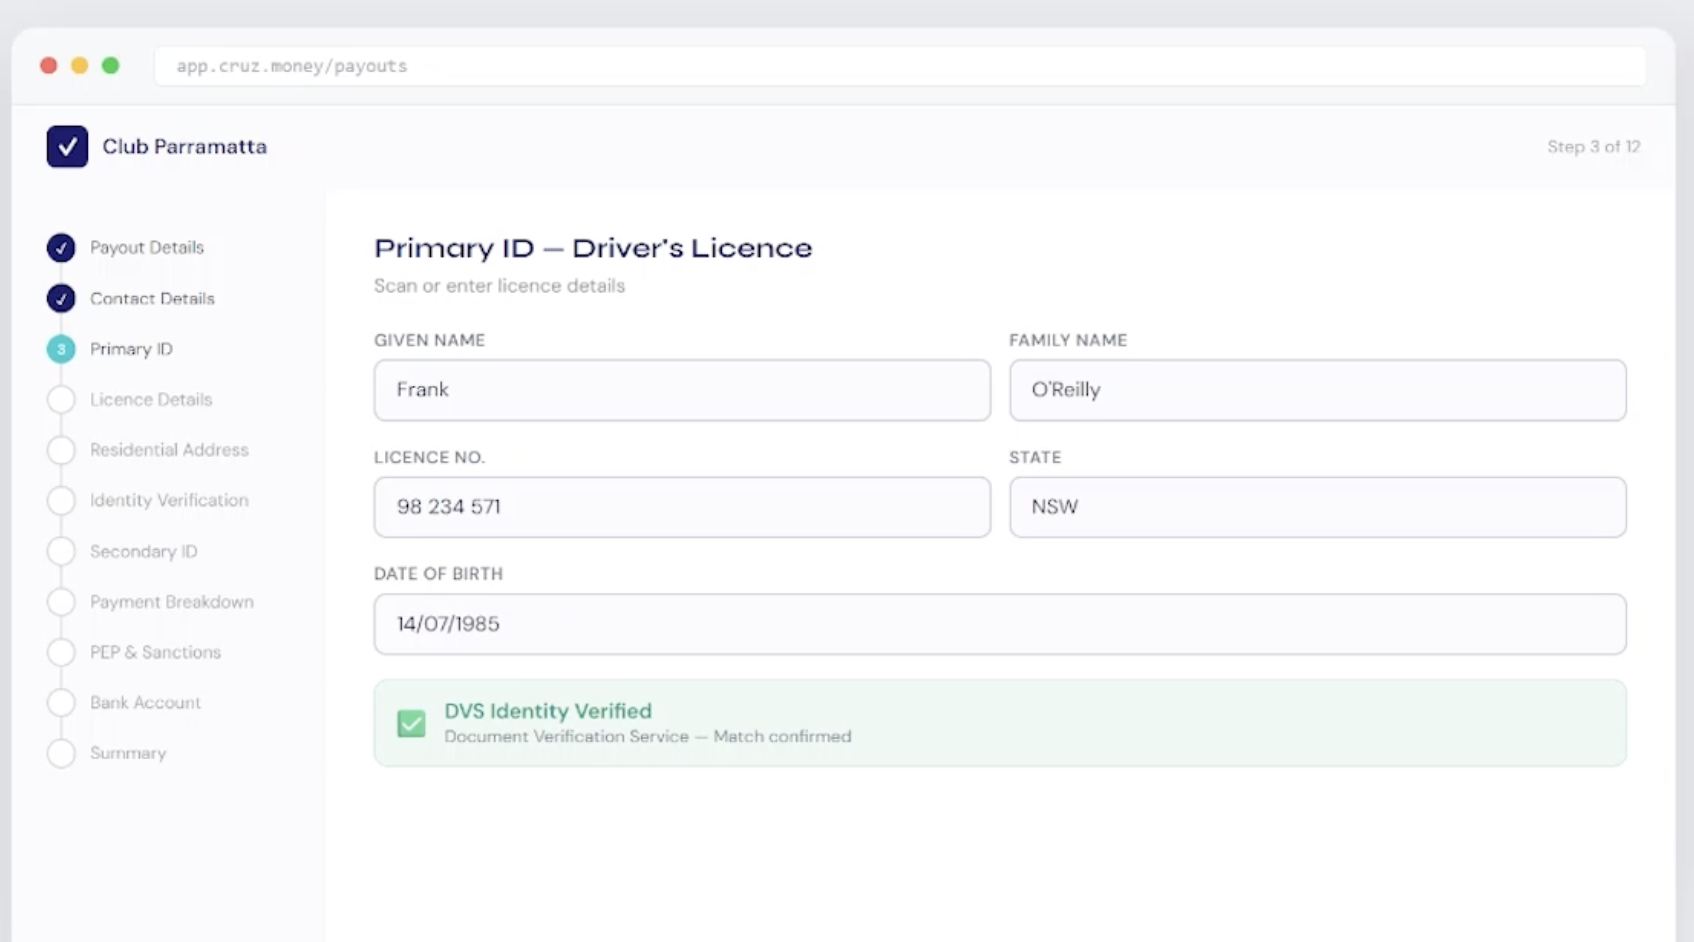Click the Bank Account step circle
1694x942 pixels.
click(x=61, y=702)
